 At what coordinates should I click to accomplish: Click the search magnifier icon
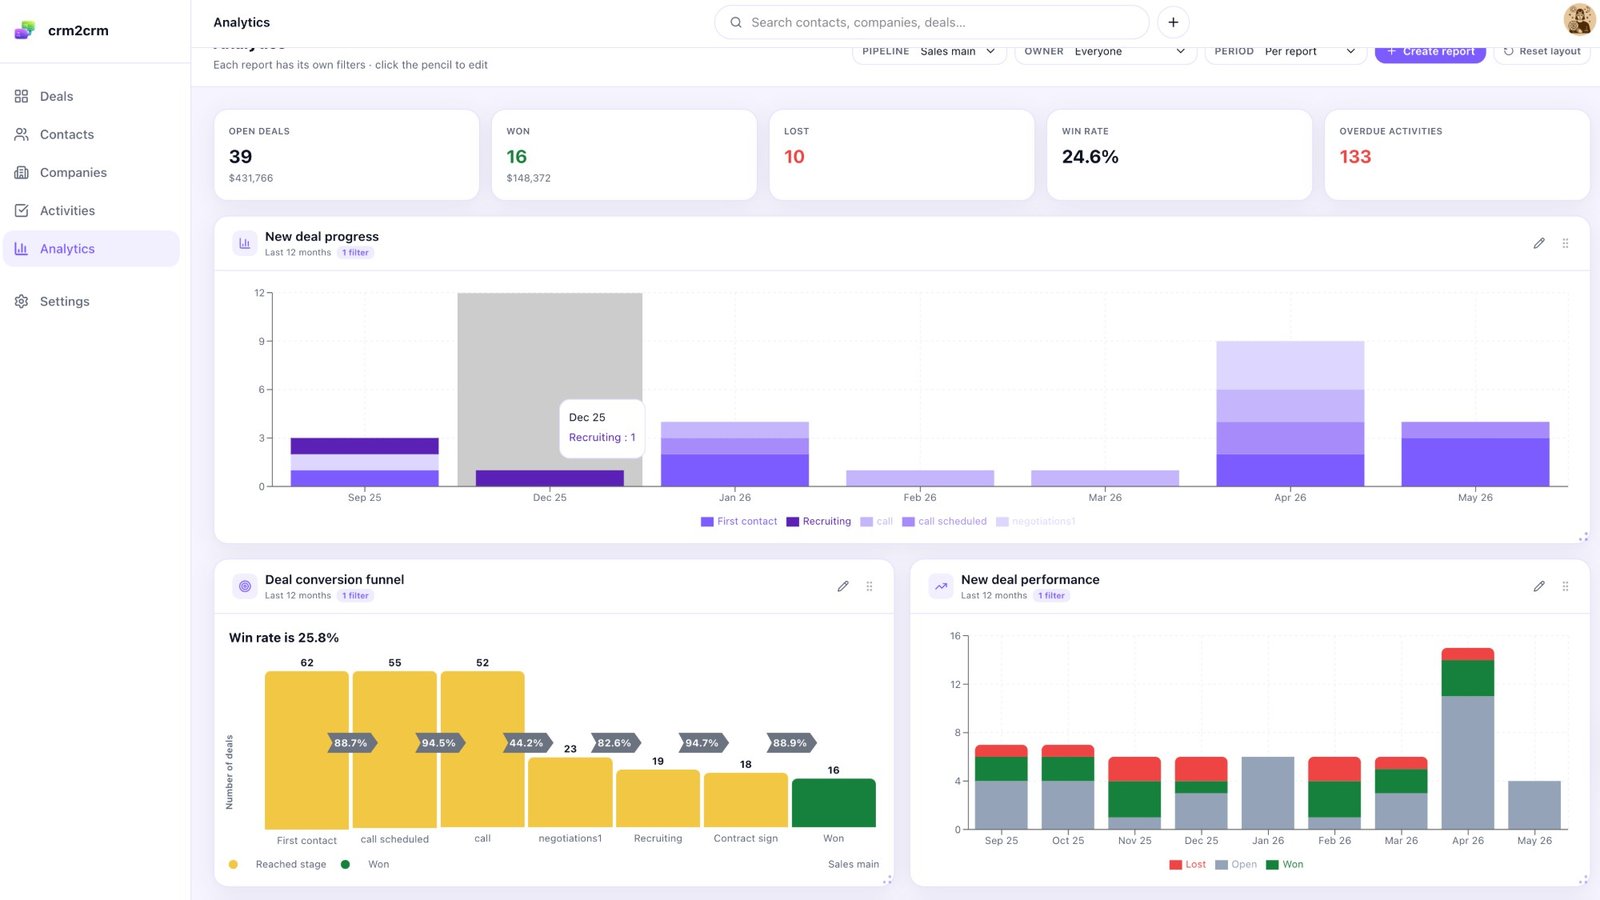click(x=736, y=22)
